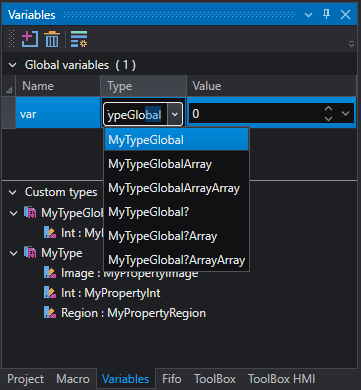Open the Variables panel window-position arrow
The height and width of the screenshot is (390, 361).
coord(309,15)
